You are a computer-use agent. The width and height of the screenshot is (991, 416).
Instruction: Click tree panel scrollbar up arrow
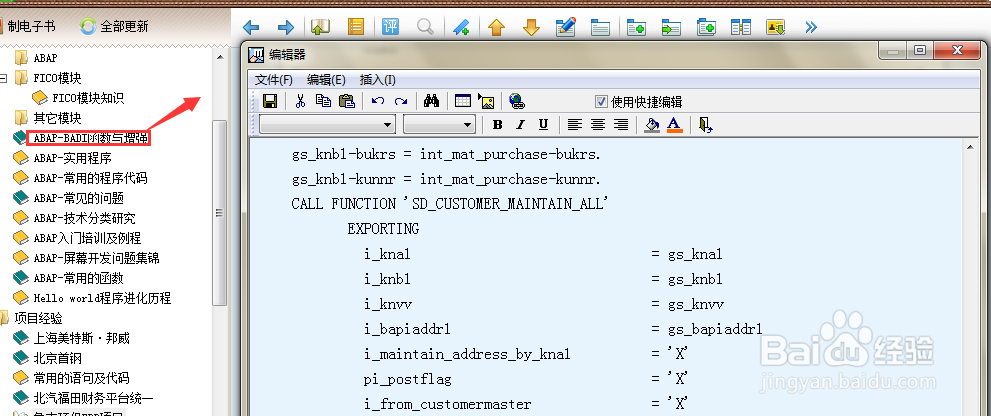pyautogui.click(x=220, y=57)
